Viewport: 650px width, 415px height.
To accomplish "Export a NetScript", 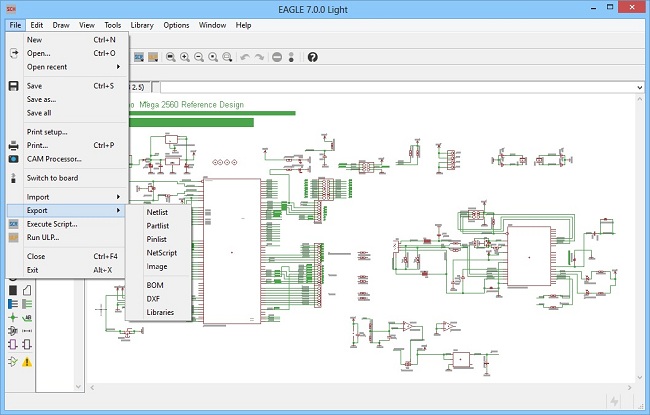I will [x=159, y=252].
